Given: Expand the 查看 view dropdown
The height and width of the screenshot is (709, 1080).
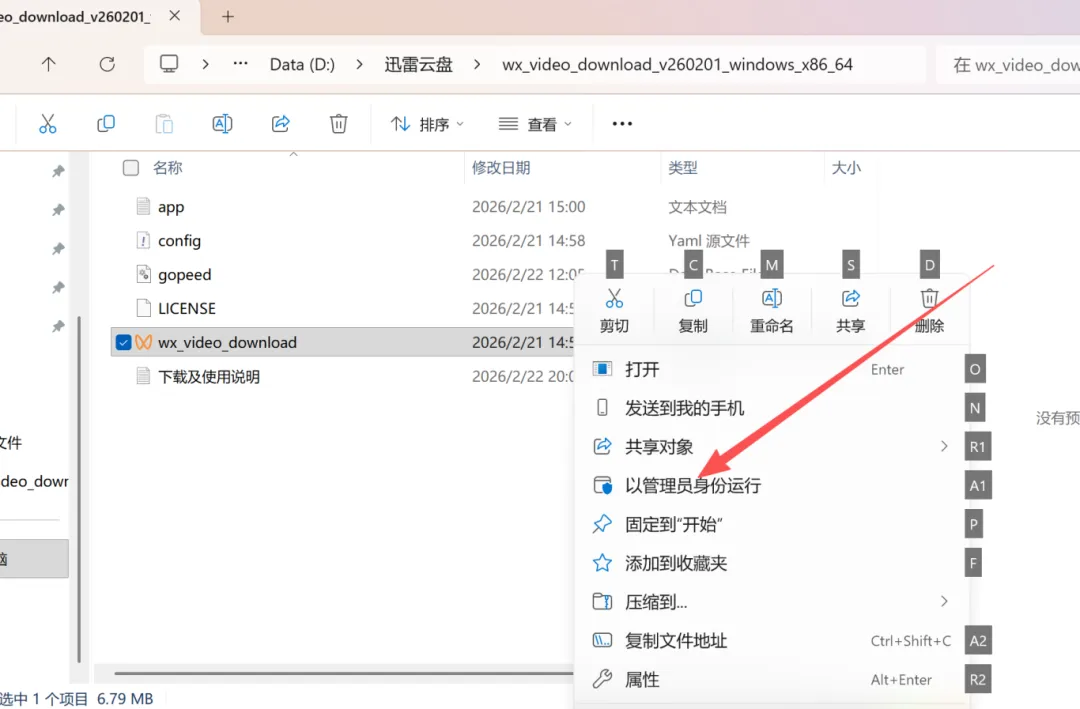Looking at the screenshot, I should click(535, 124).
